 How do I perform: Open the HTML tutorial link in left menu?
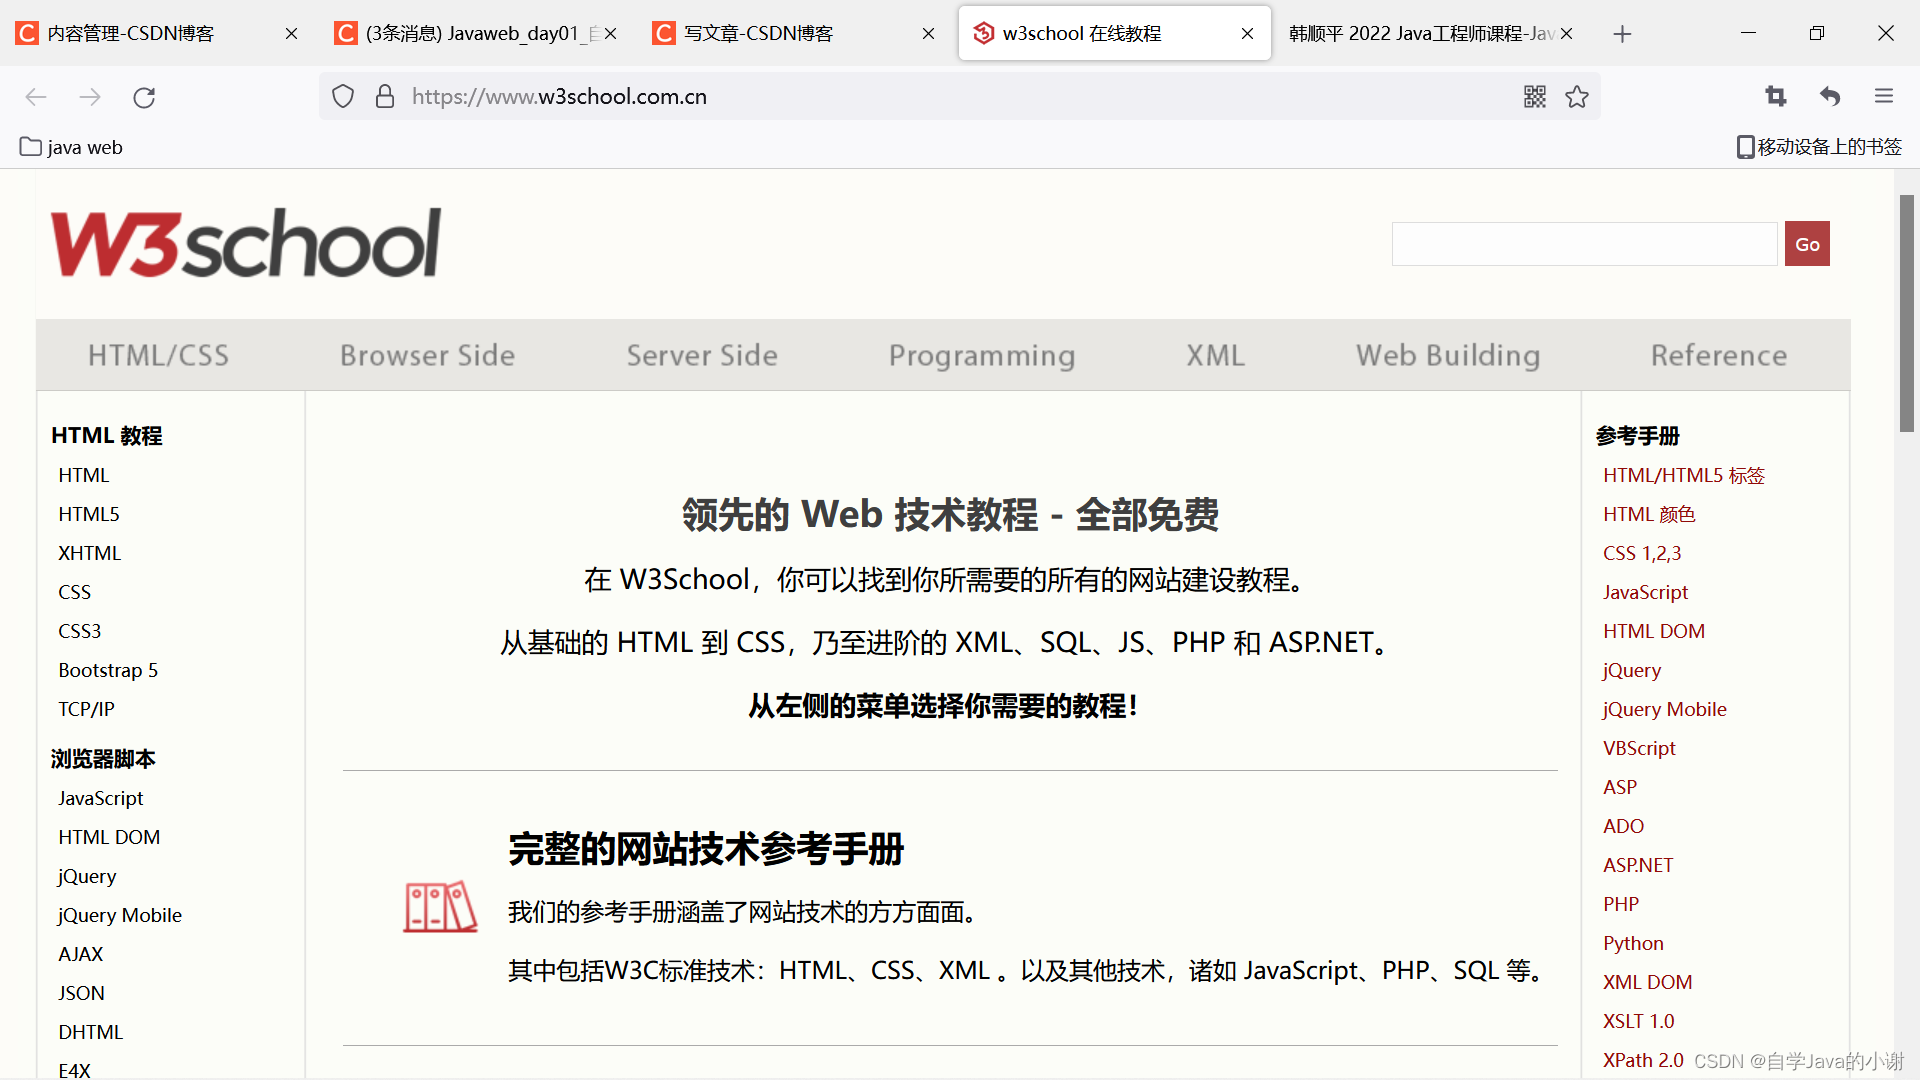[83, 475]
